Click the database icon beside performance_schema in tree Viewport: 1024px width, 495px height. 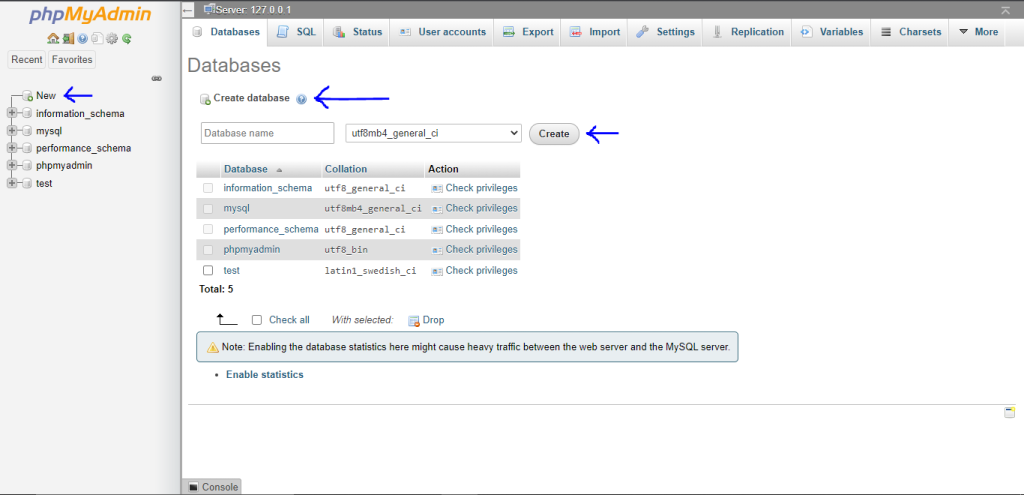click(x=27, y=148)
